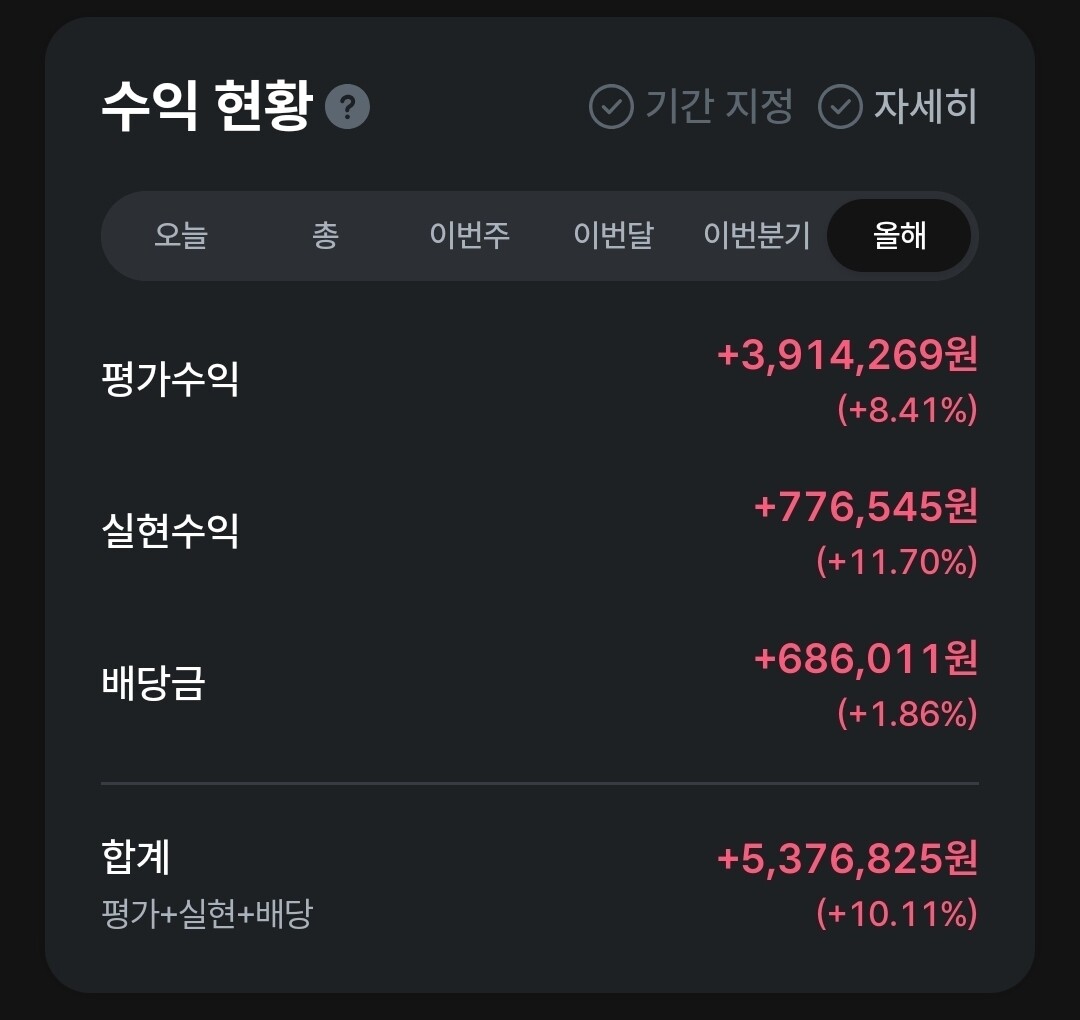The image size is (1080, 1020).
Task: Enable the 자세히 detailed view label
Action: point(925,106)
